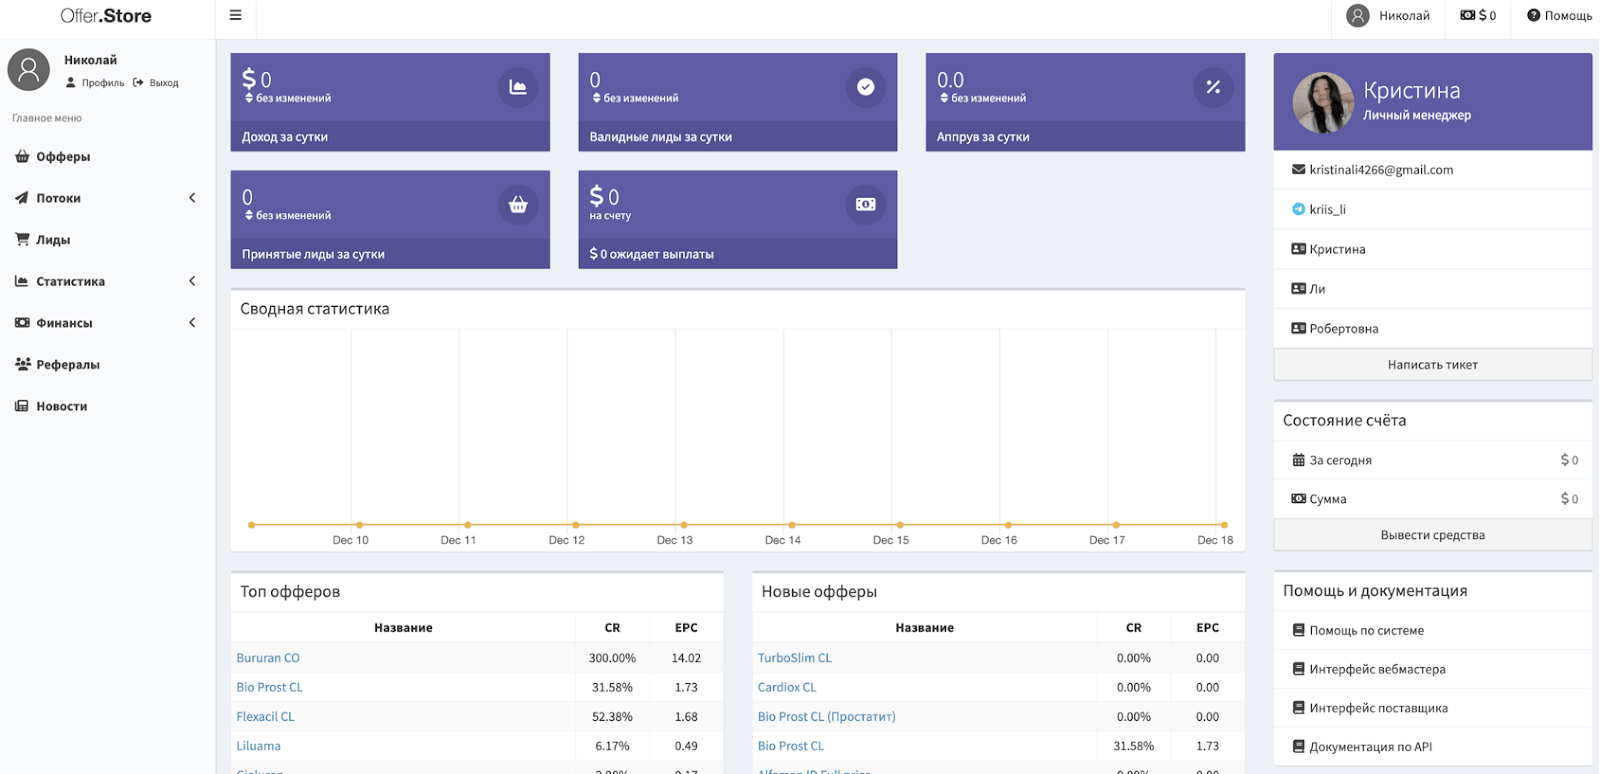Click the Dec 14 data point on chart
Image resolution: width=1600 pixels, height=774 pixels.
pos(792,525)
